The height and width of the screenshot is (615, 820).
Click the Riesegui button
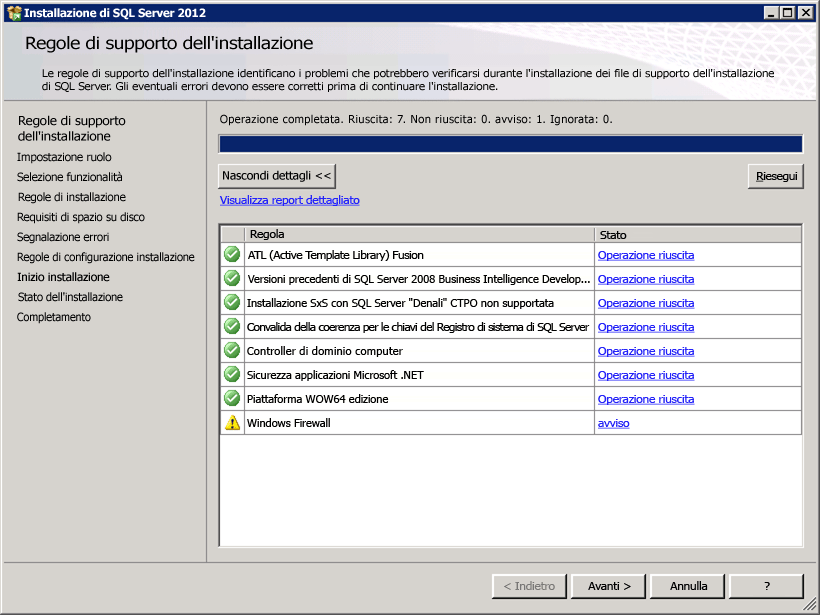point(775,175)
